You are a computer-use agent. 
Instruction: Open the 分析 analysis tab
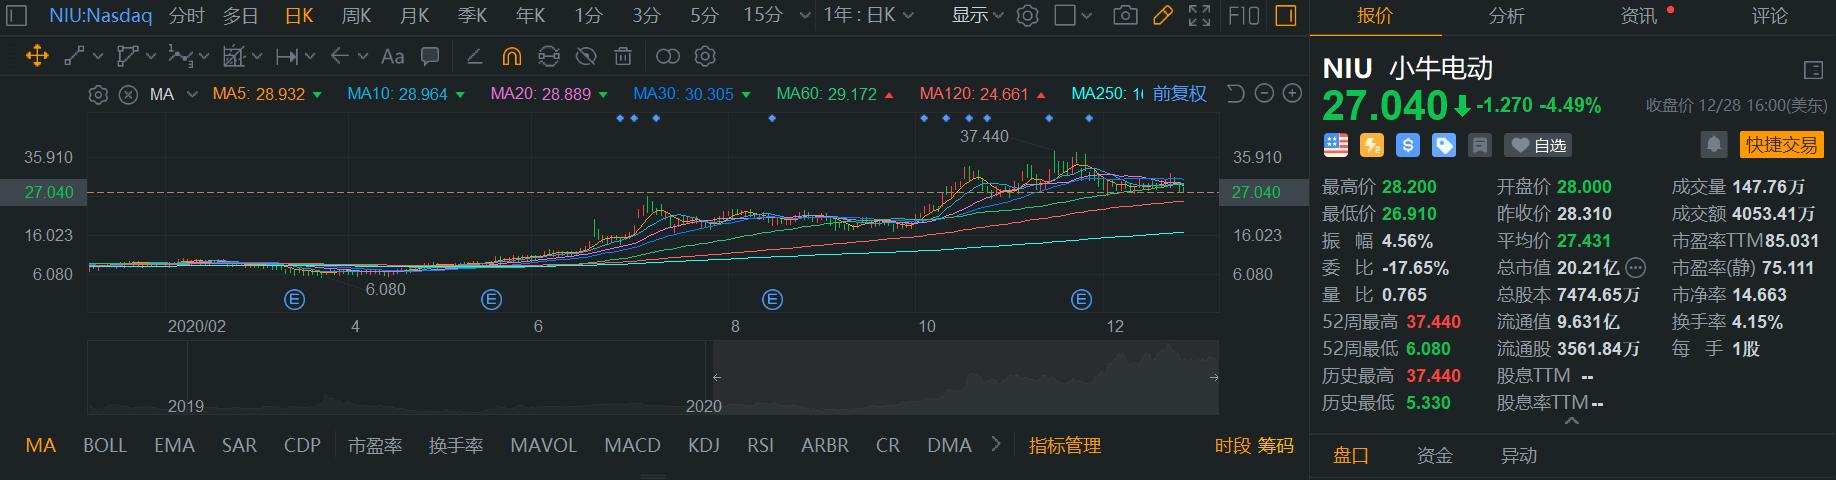pos(1506,15)
